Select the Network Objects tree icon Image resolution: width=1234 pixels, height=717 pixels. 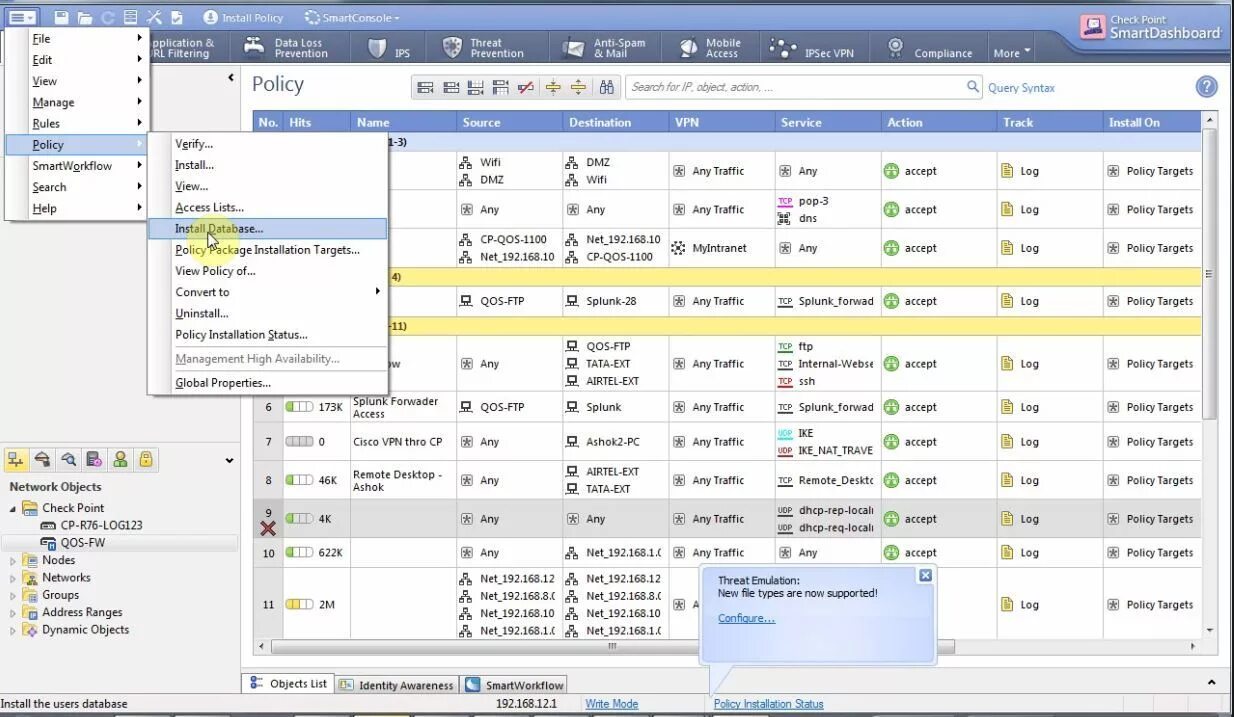[x=16, y=459]
